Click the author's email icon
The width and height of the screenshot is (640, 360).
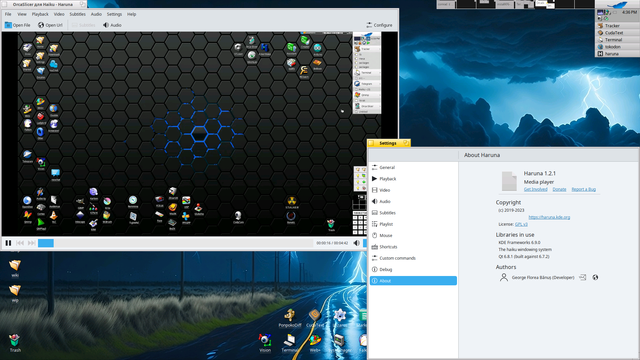tap(582, 277)
